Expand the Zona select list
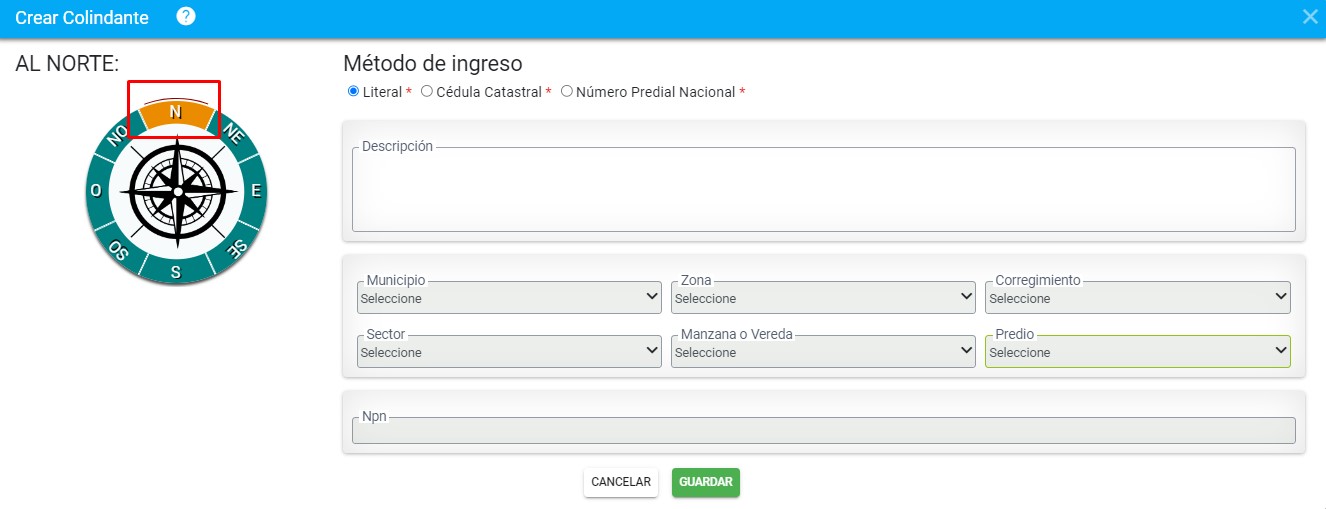Viewport: 1326px width, 509px height. 823,298
